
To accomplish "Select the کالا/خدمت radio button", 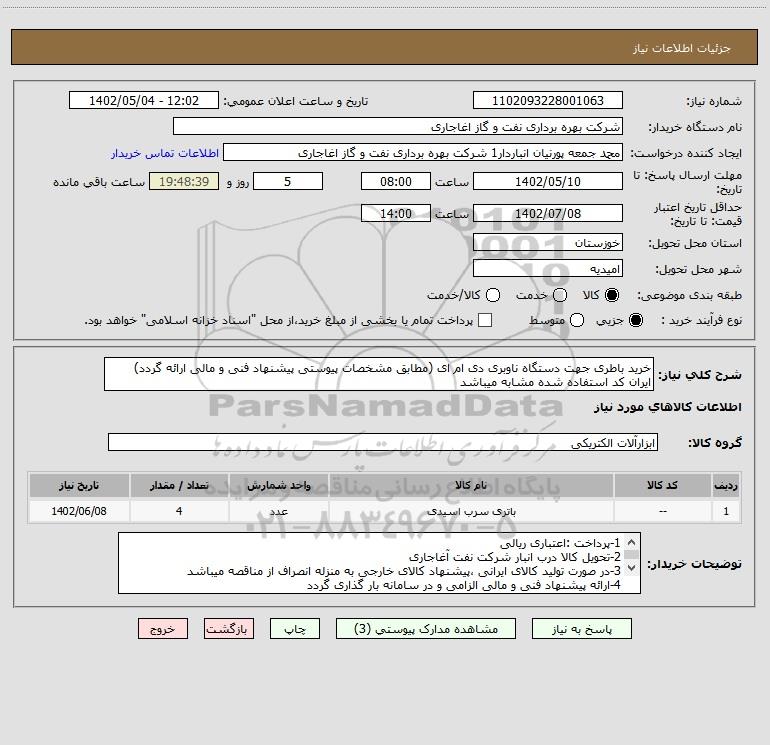I will coord(493,295).
